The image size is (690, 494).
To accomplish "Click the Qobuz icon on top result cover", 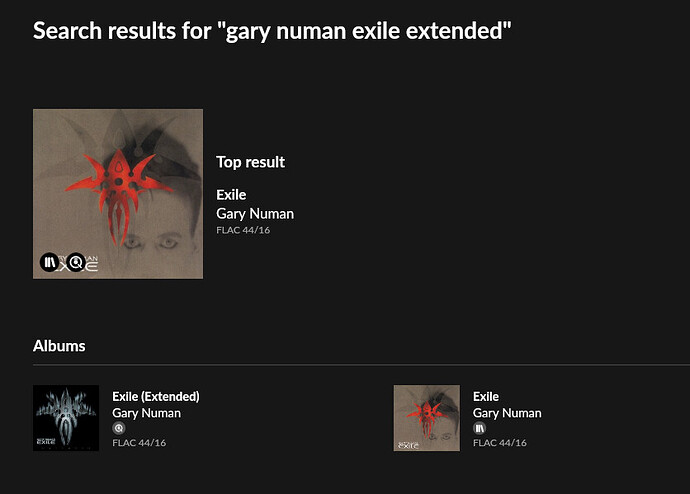I will (76, 262).
